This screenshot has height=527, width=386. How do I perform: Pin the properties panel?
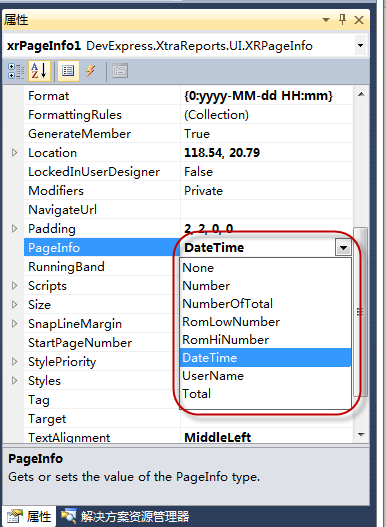click(342, 20)
